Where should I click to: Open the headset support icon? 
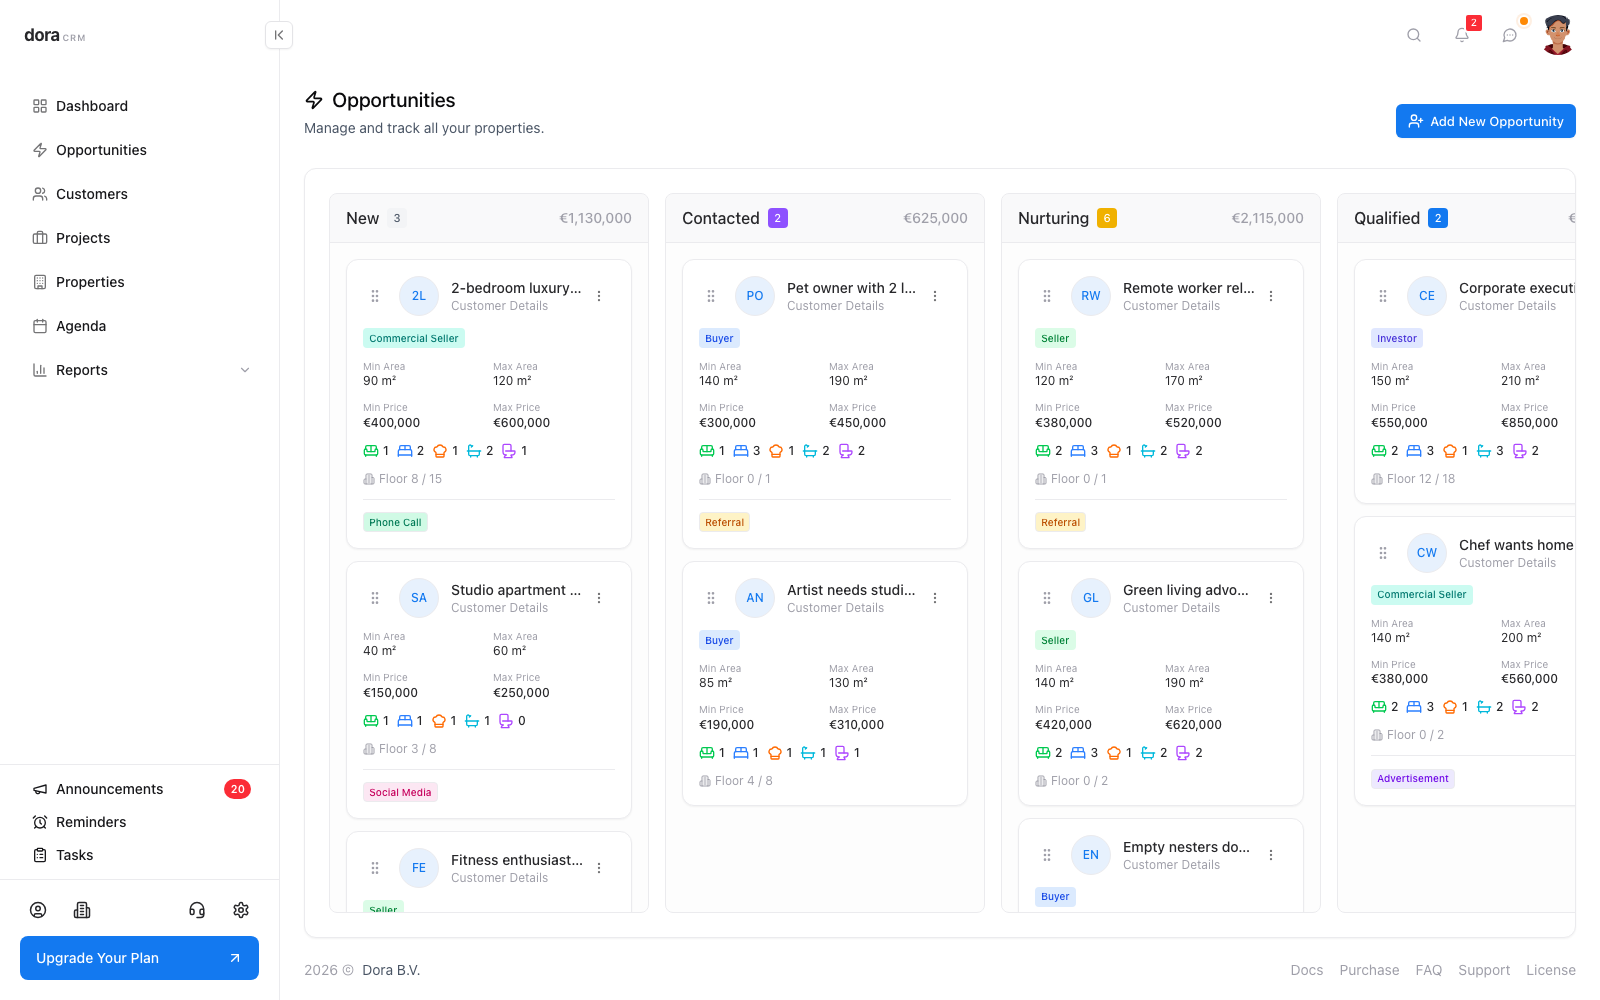[x=197, y=910]
